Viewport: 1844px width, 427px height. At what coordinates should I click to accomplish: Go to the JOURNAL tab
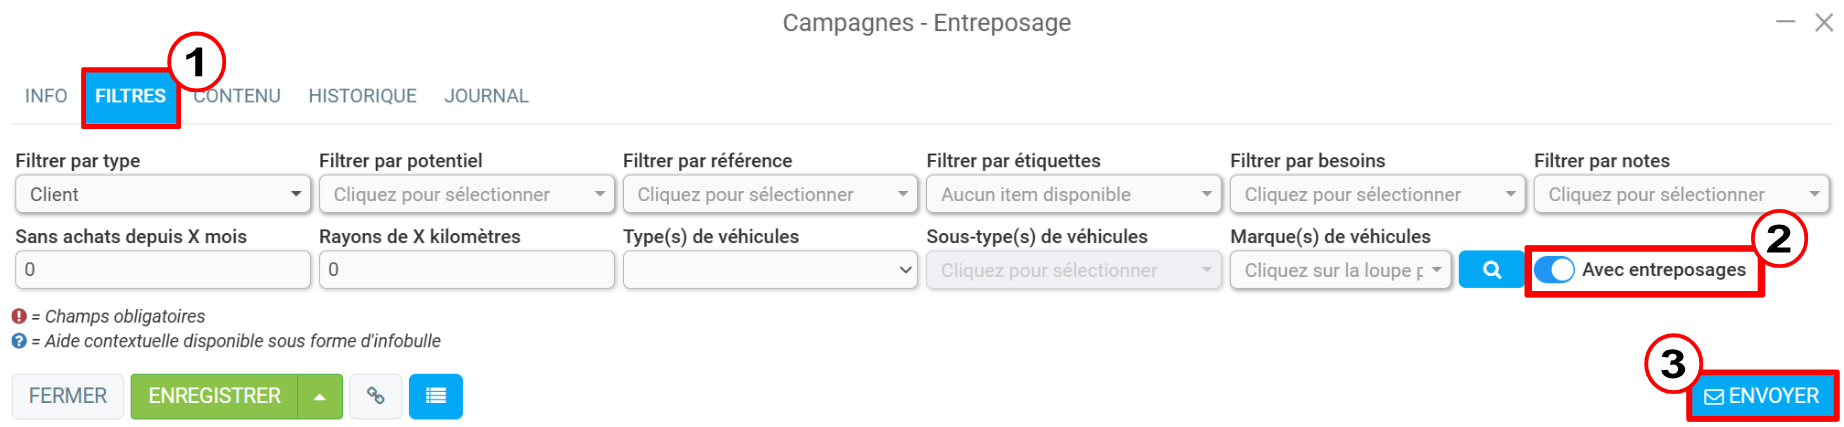(486, 96)
